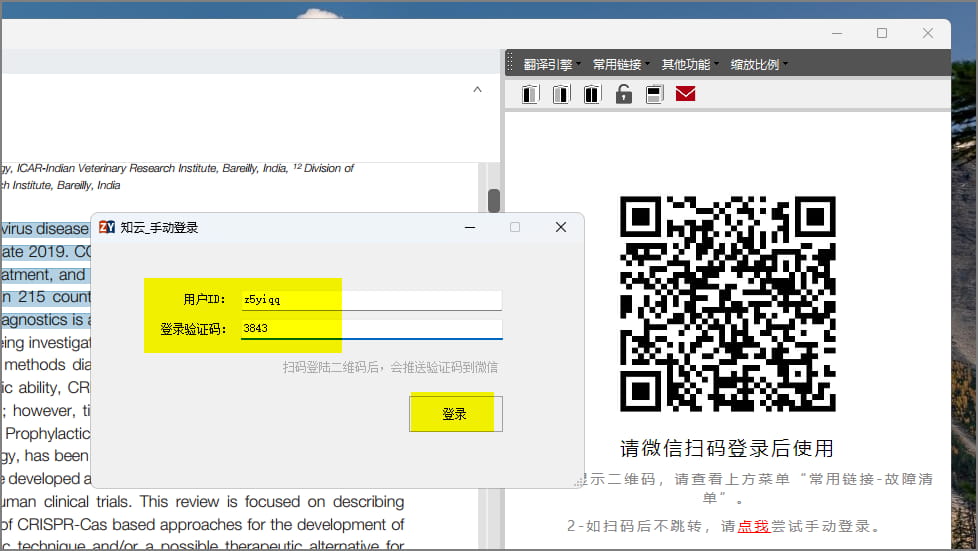
Task: Maximize the main application window
Action: point(882,33)
